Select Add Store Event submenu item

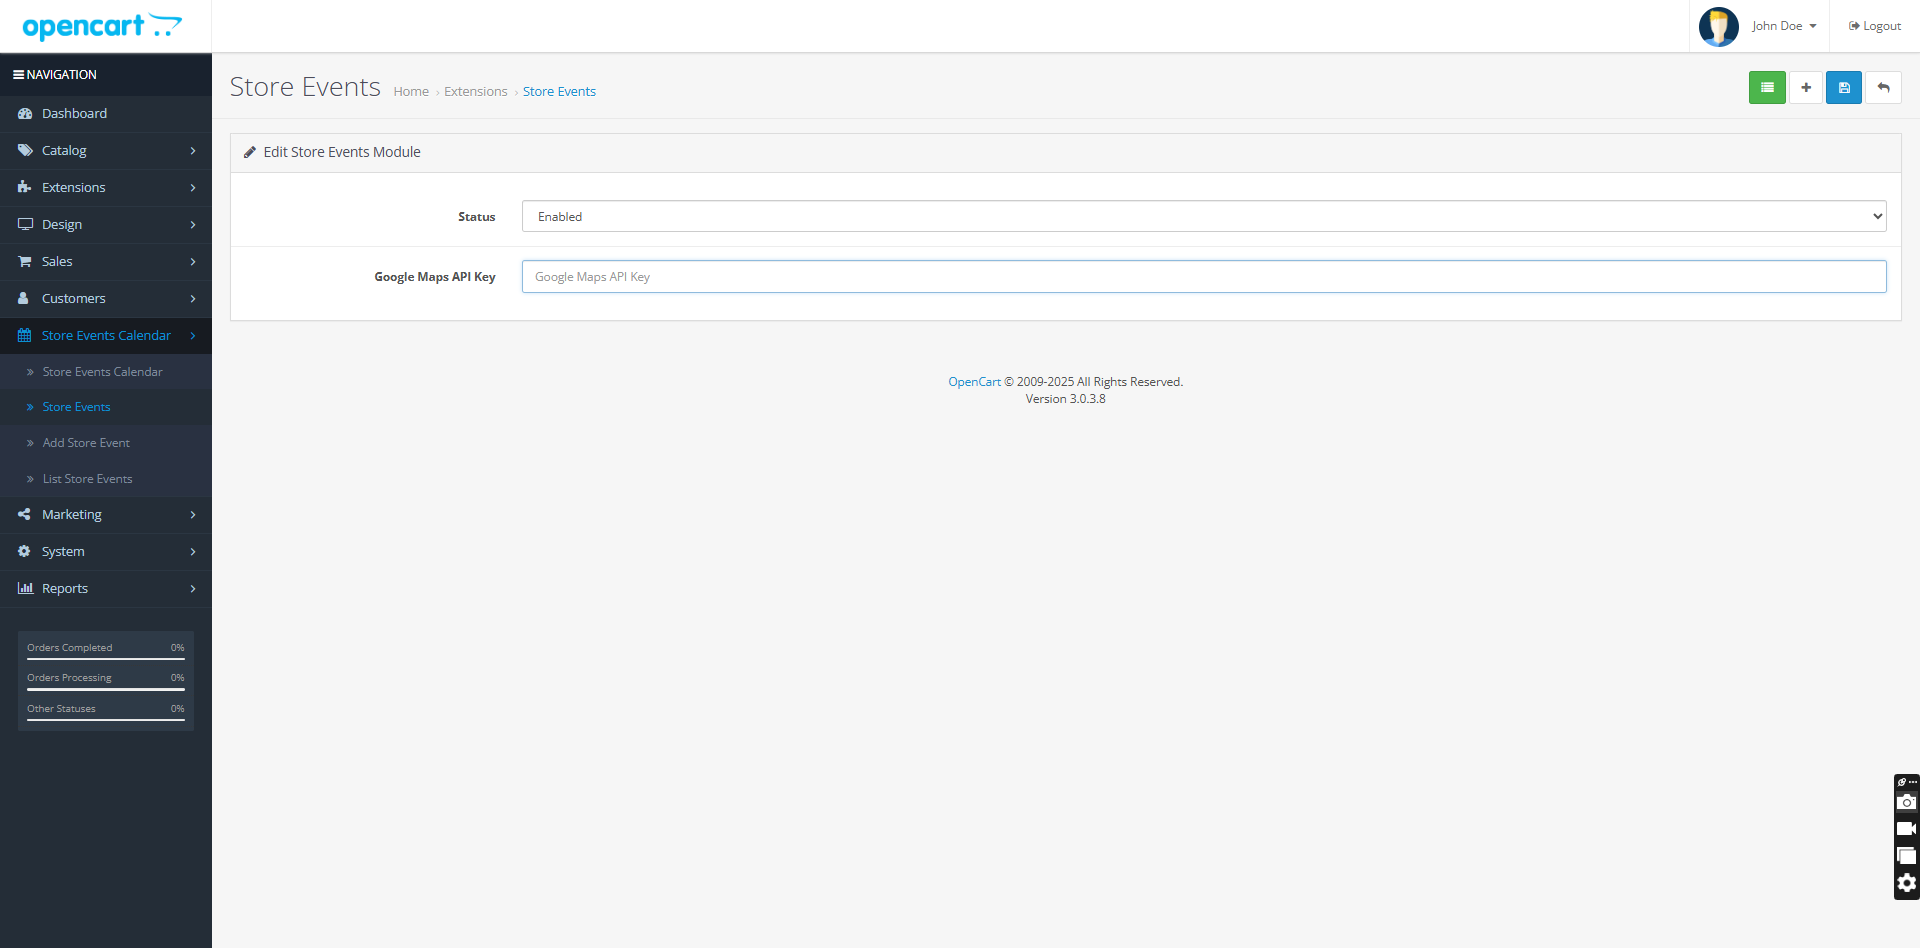coord(86,443)
